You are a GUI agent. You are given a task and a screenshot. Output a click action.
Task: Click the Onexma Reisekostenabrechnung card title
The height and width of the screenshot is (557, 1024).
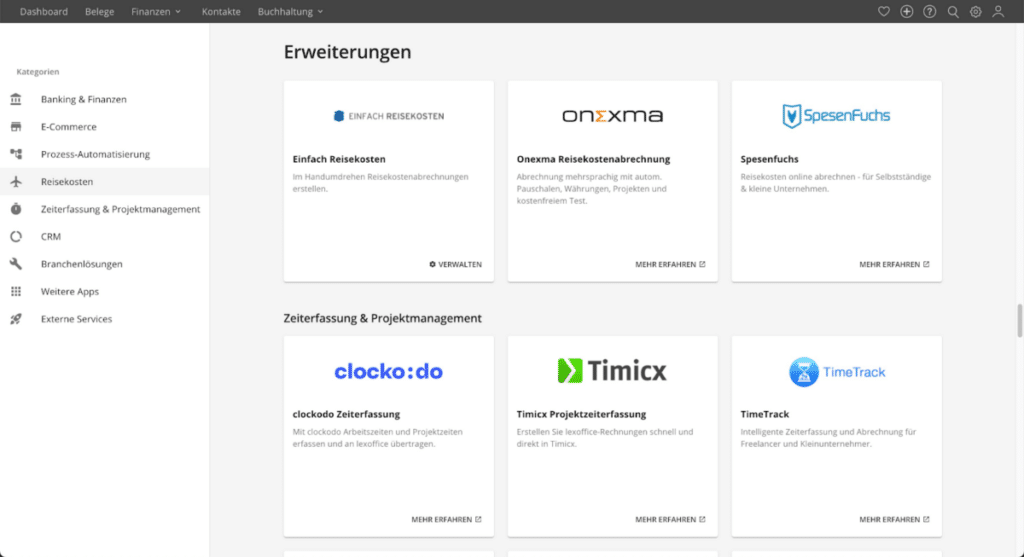[x=593, y=159]
